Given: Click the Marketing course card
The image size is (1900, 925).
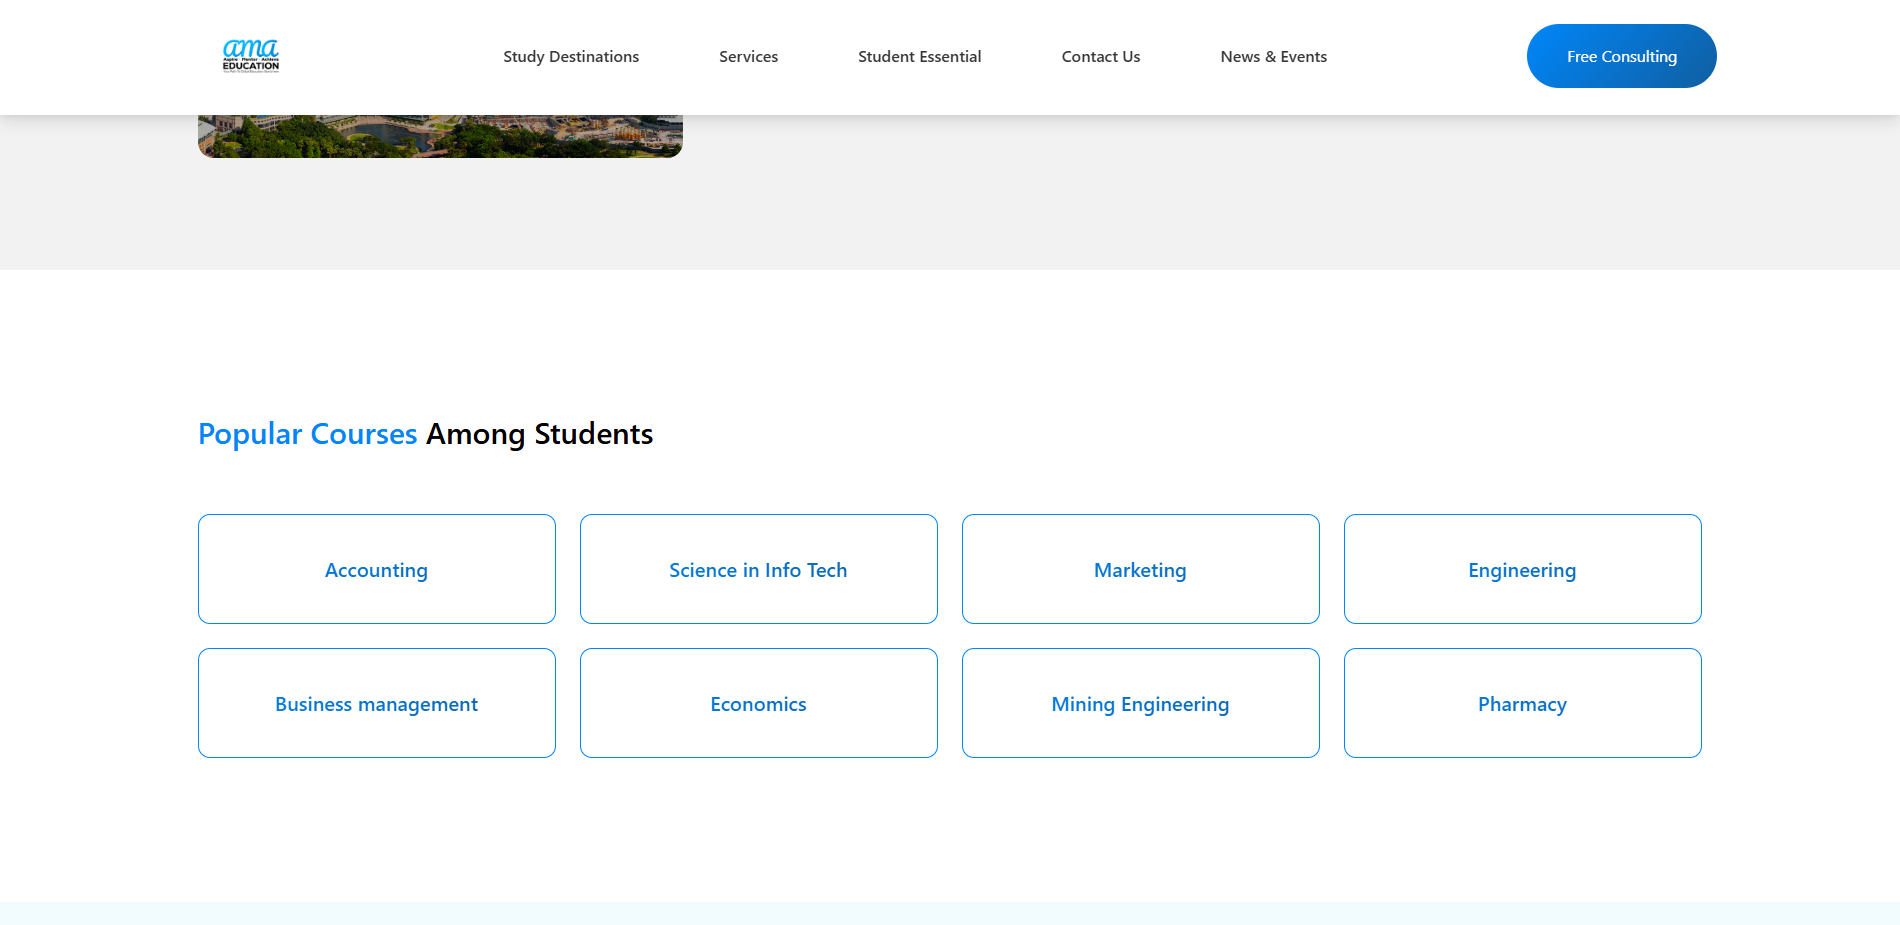Looking at the screenshot, I should pyautogui.click(x=1140, y=569).
